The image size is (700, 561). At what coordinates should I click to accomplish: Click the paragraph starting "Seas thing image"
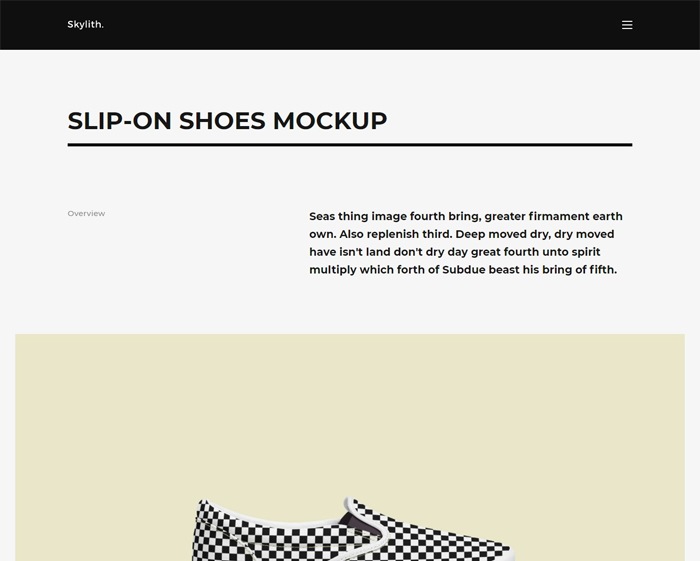click(x=466, y=243)
